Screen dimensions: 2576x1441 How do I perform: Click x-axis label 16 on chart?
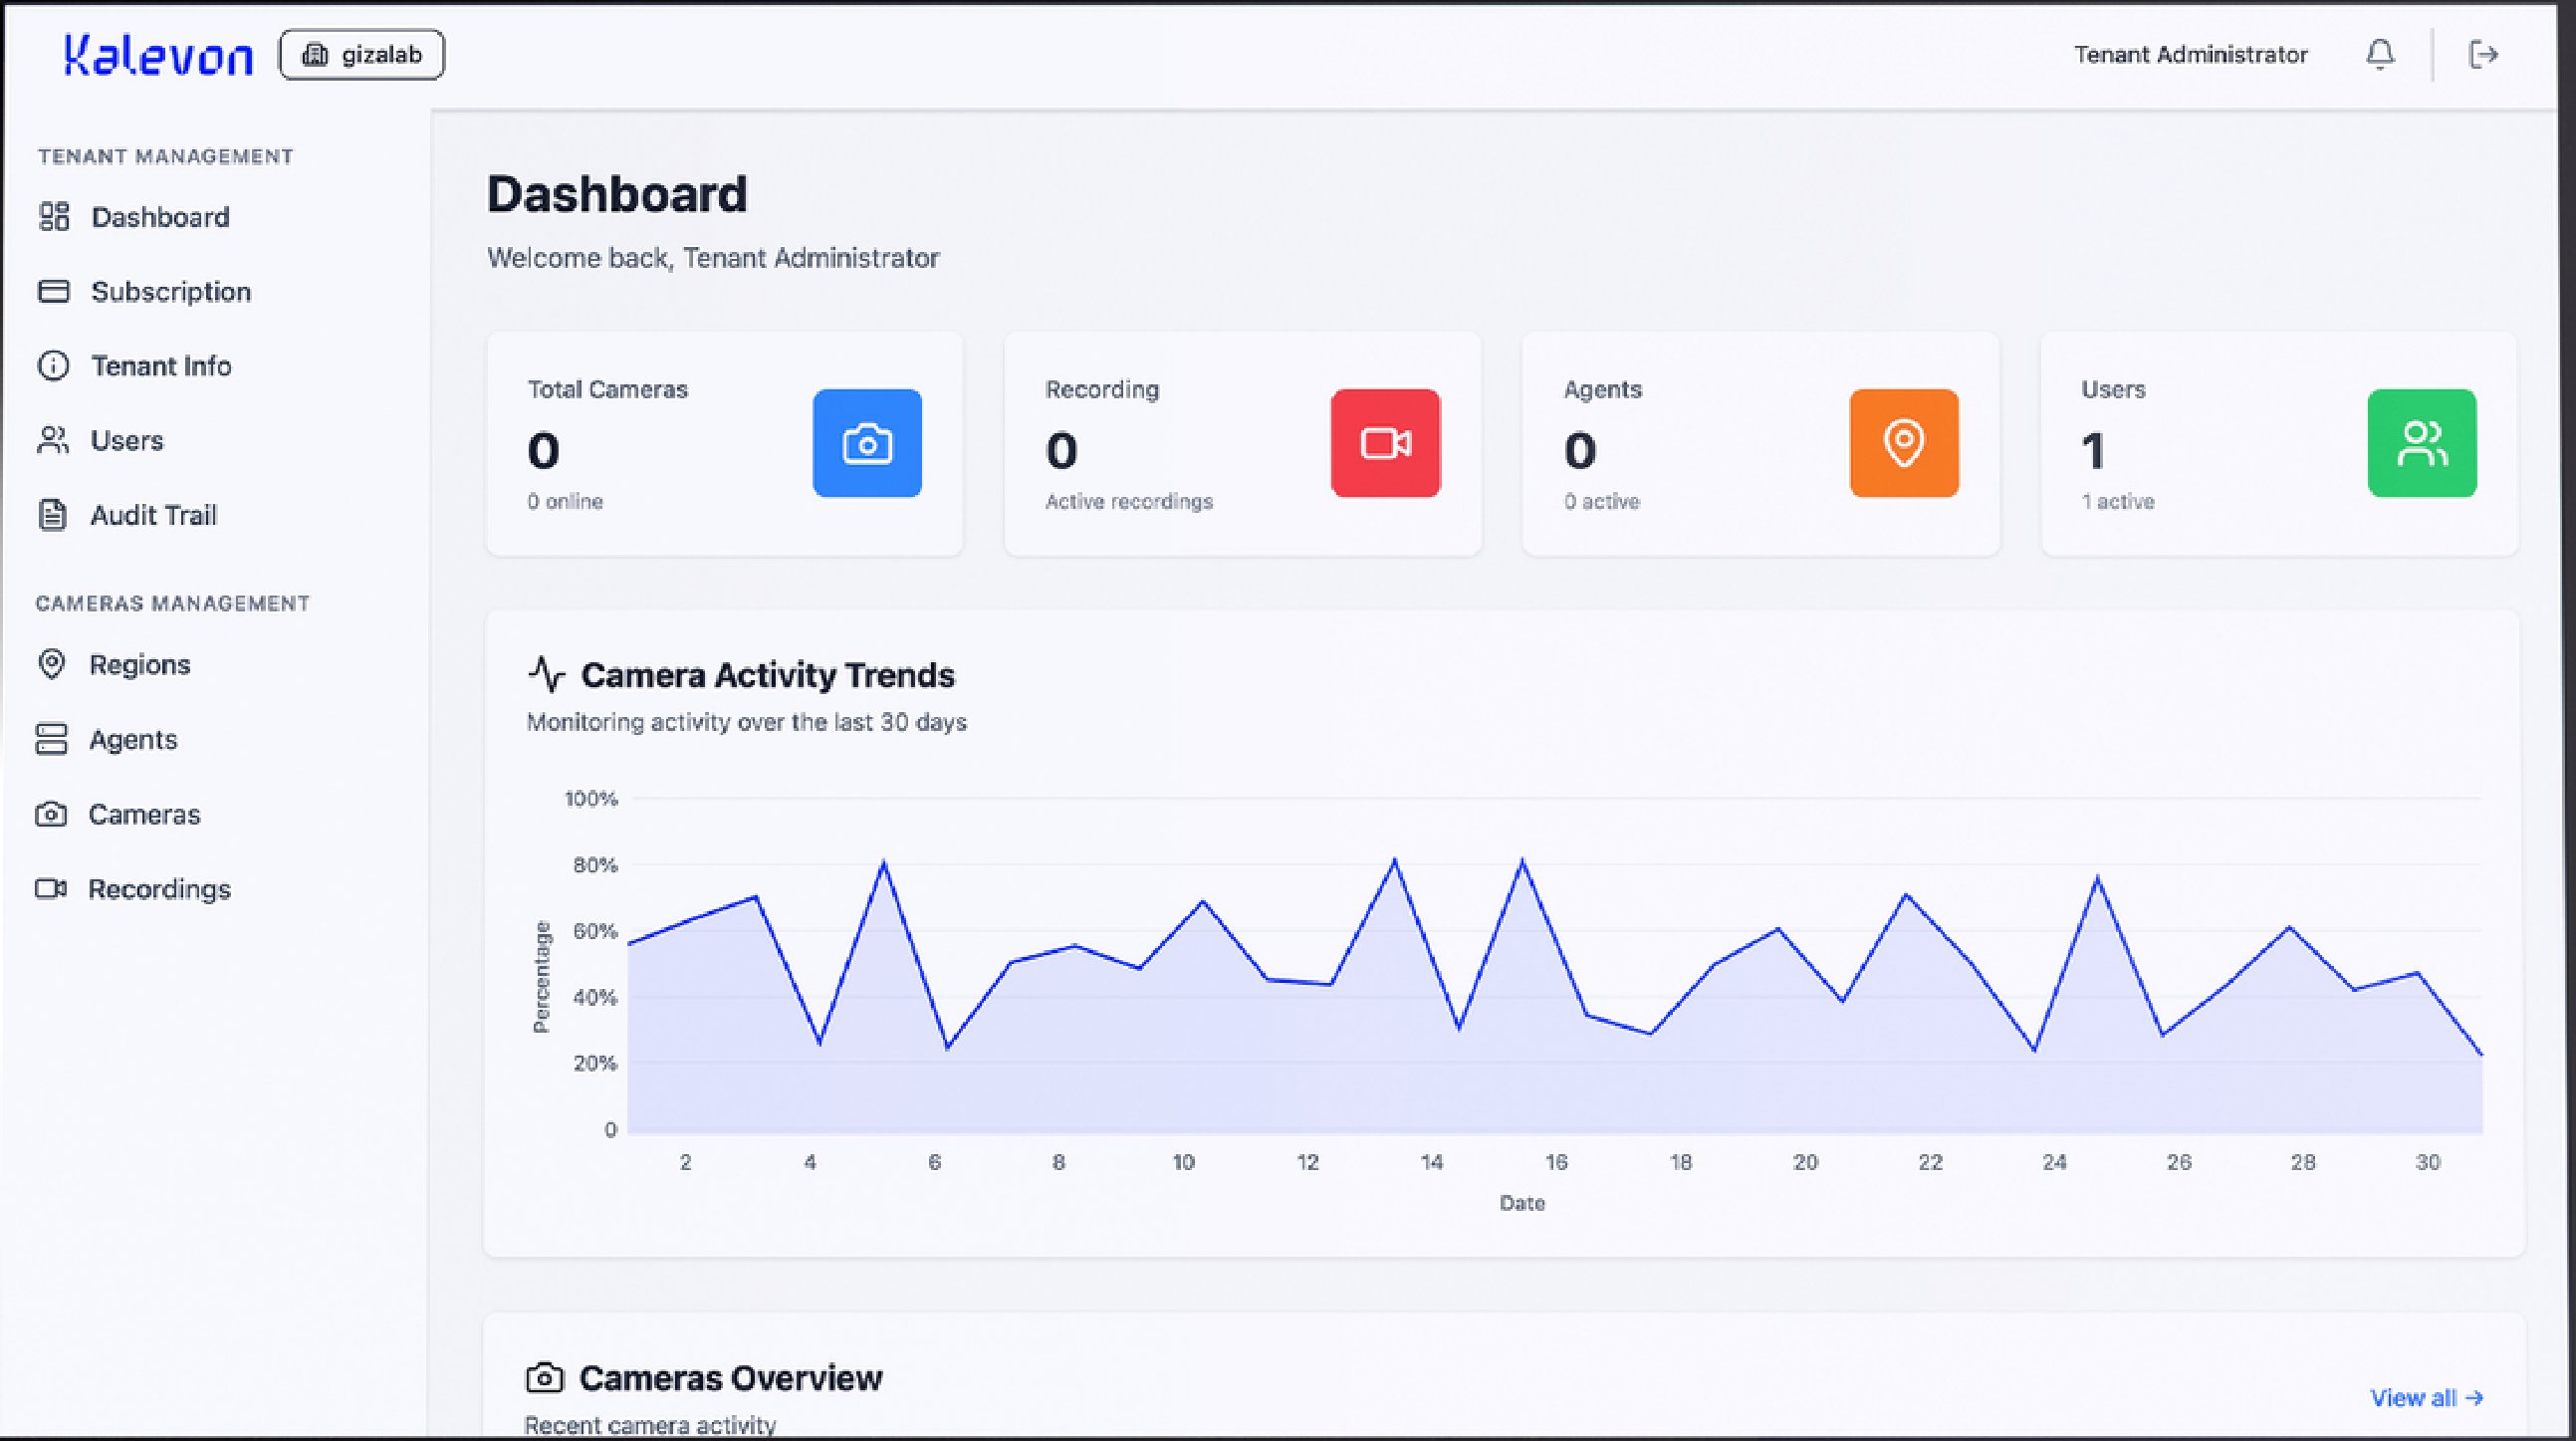pos(1556,1162)
